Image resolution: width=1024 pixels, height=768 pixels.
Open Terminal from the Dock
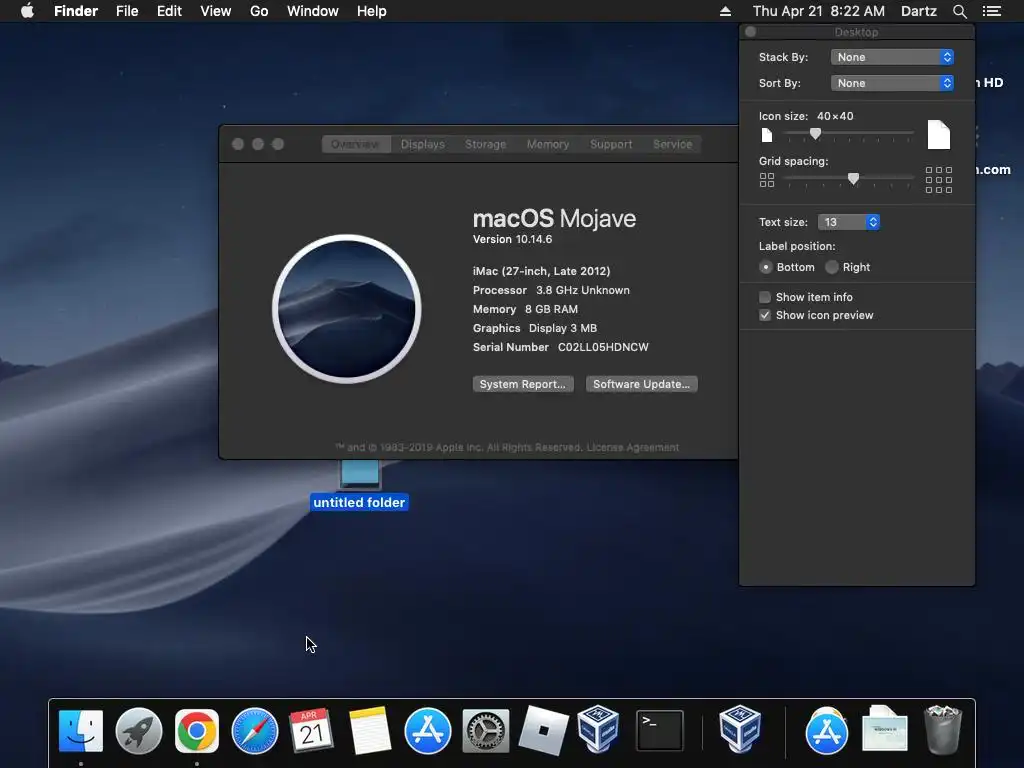tap(660, 731)
